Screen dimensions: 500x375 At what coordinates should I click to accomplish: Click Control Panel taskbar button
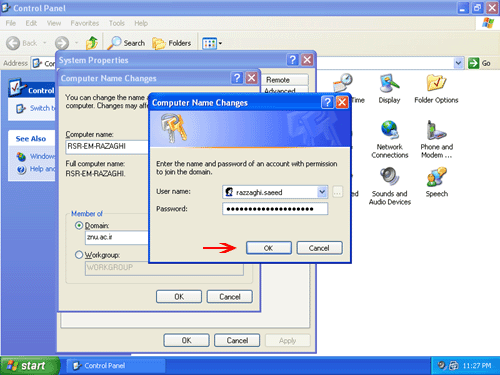click(115, 366)
